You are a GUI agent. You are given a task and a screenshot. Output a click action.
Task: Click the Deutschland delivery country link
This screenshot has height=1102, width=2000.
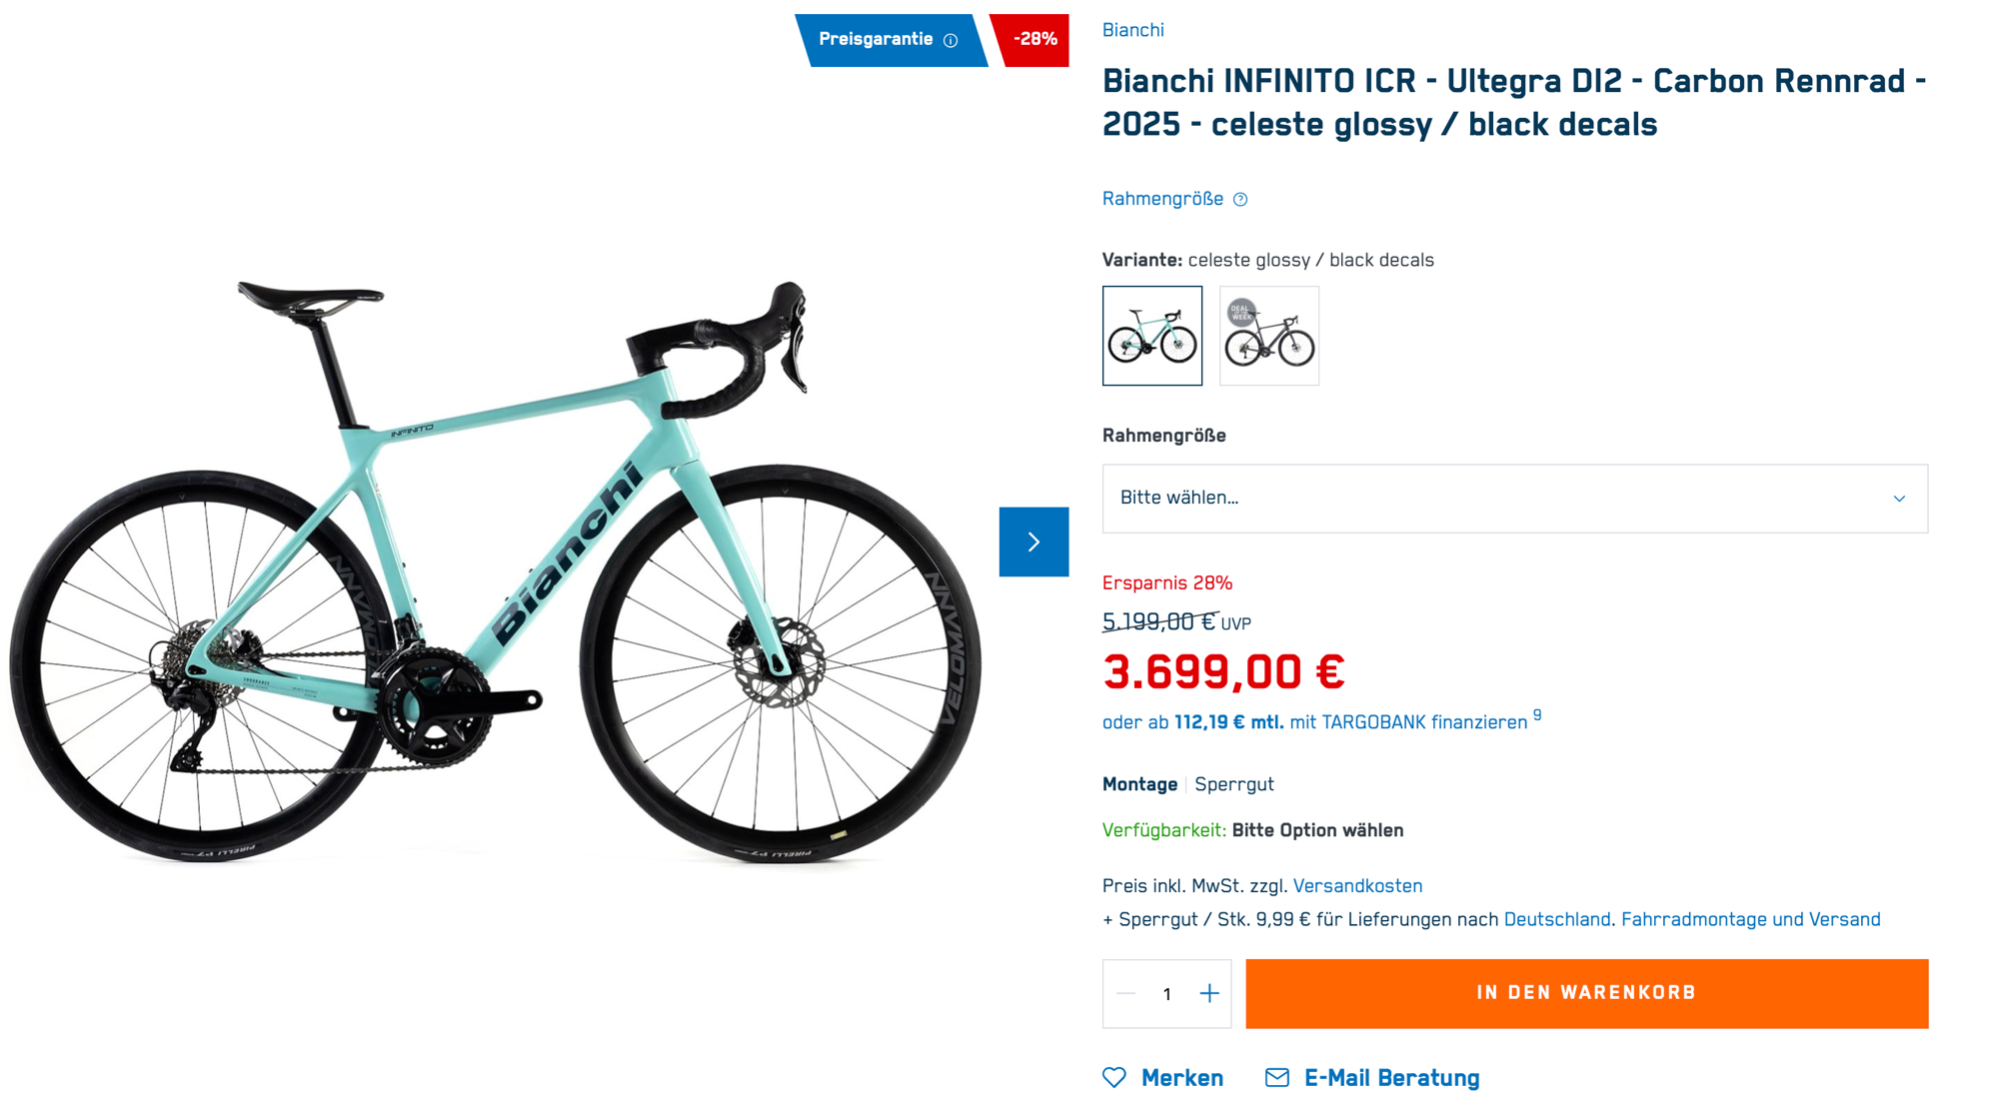coord(1556,919)
